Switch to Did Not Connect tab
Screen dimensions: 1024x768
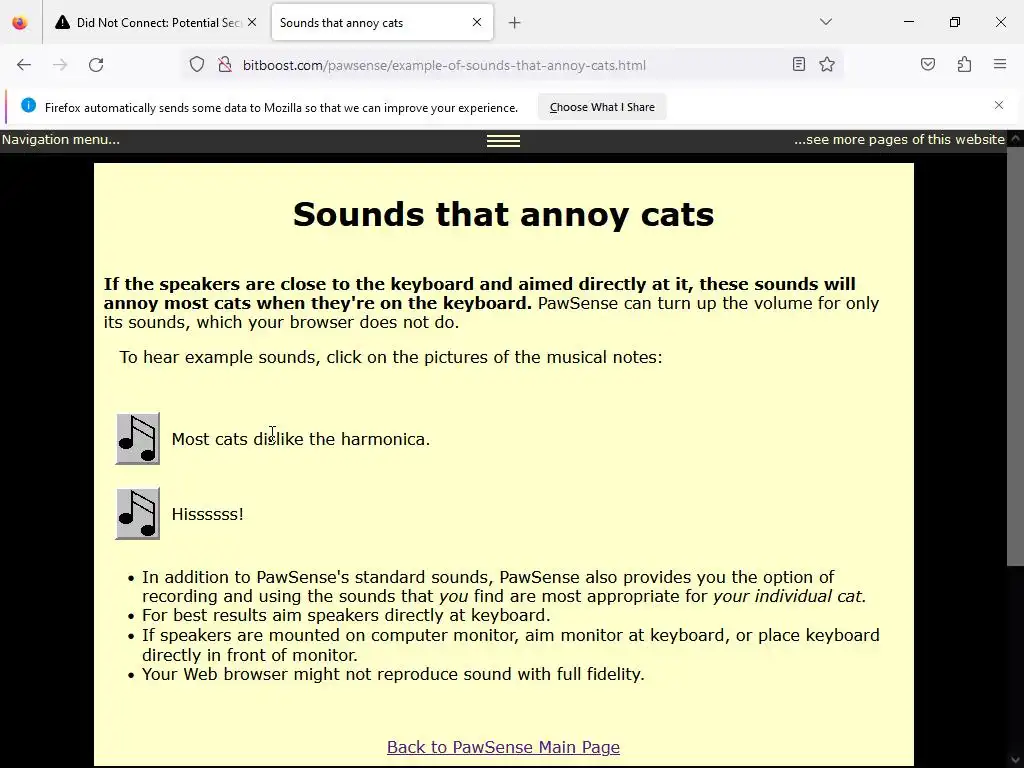pos(155,23)
